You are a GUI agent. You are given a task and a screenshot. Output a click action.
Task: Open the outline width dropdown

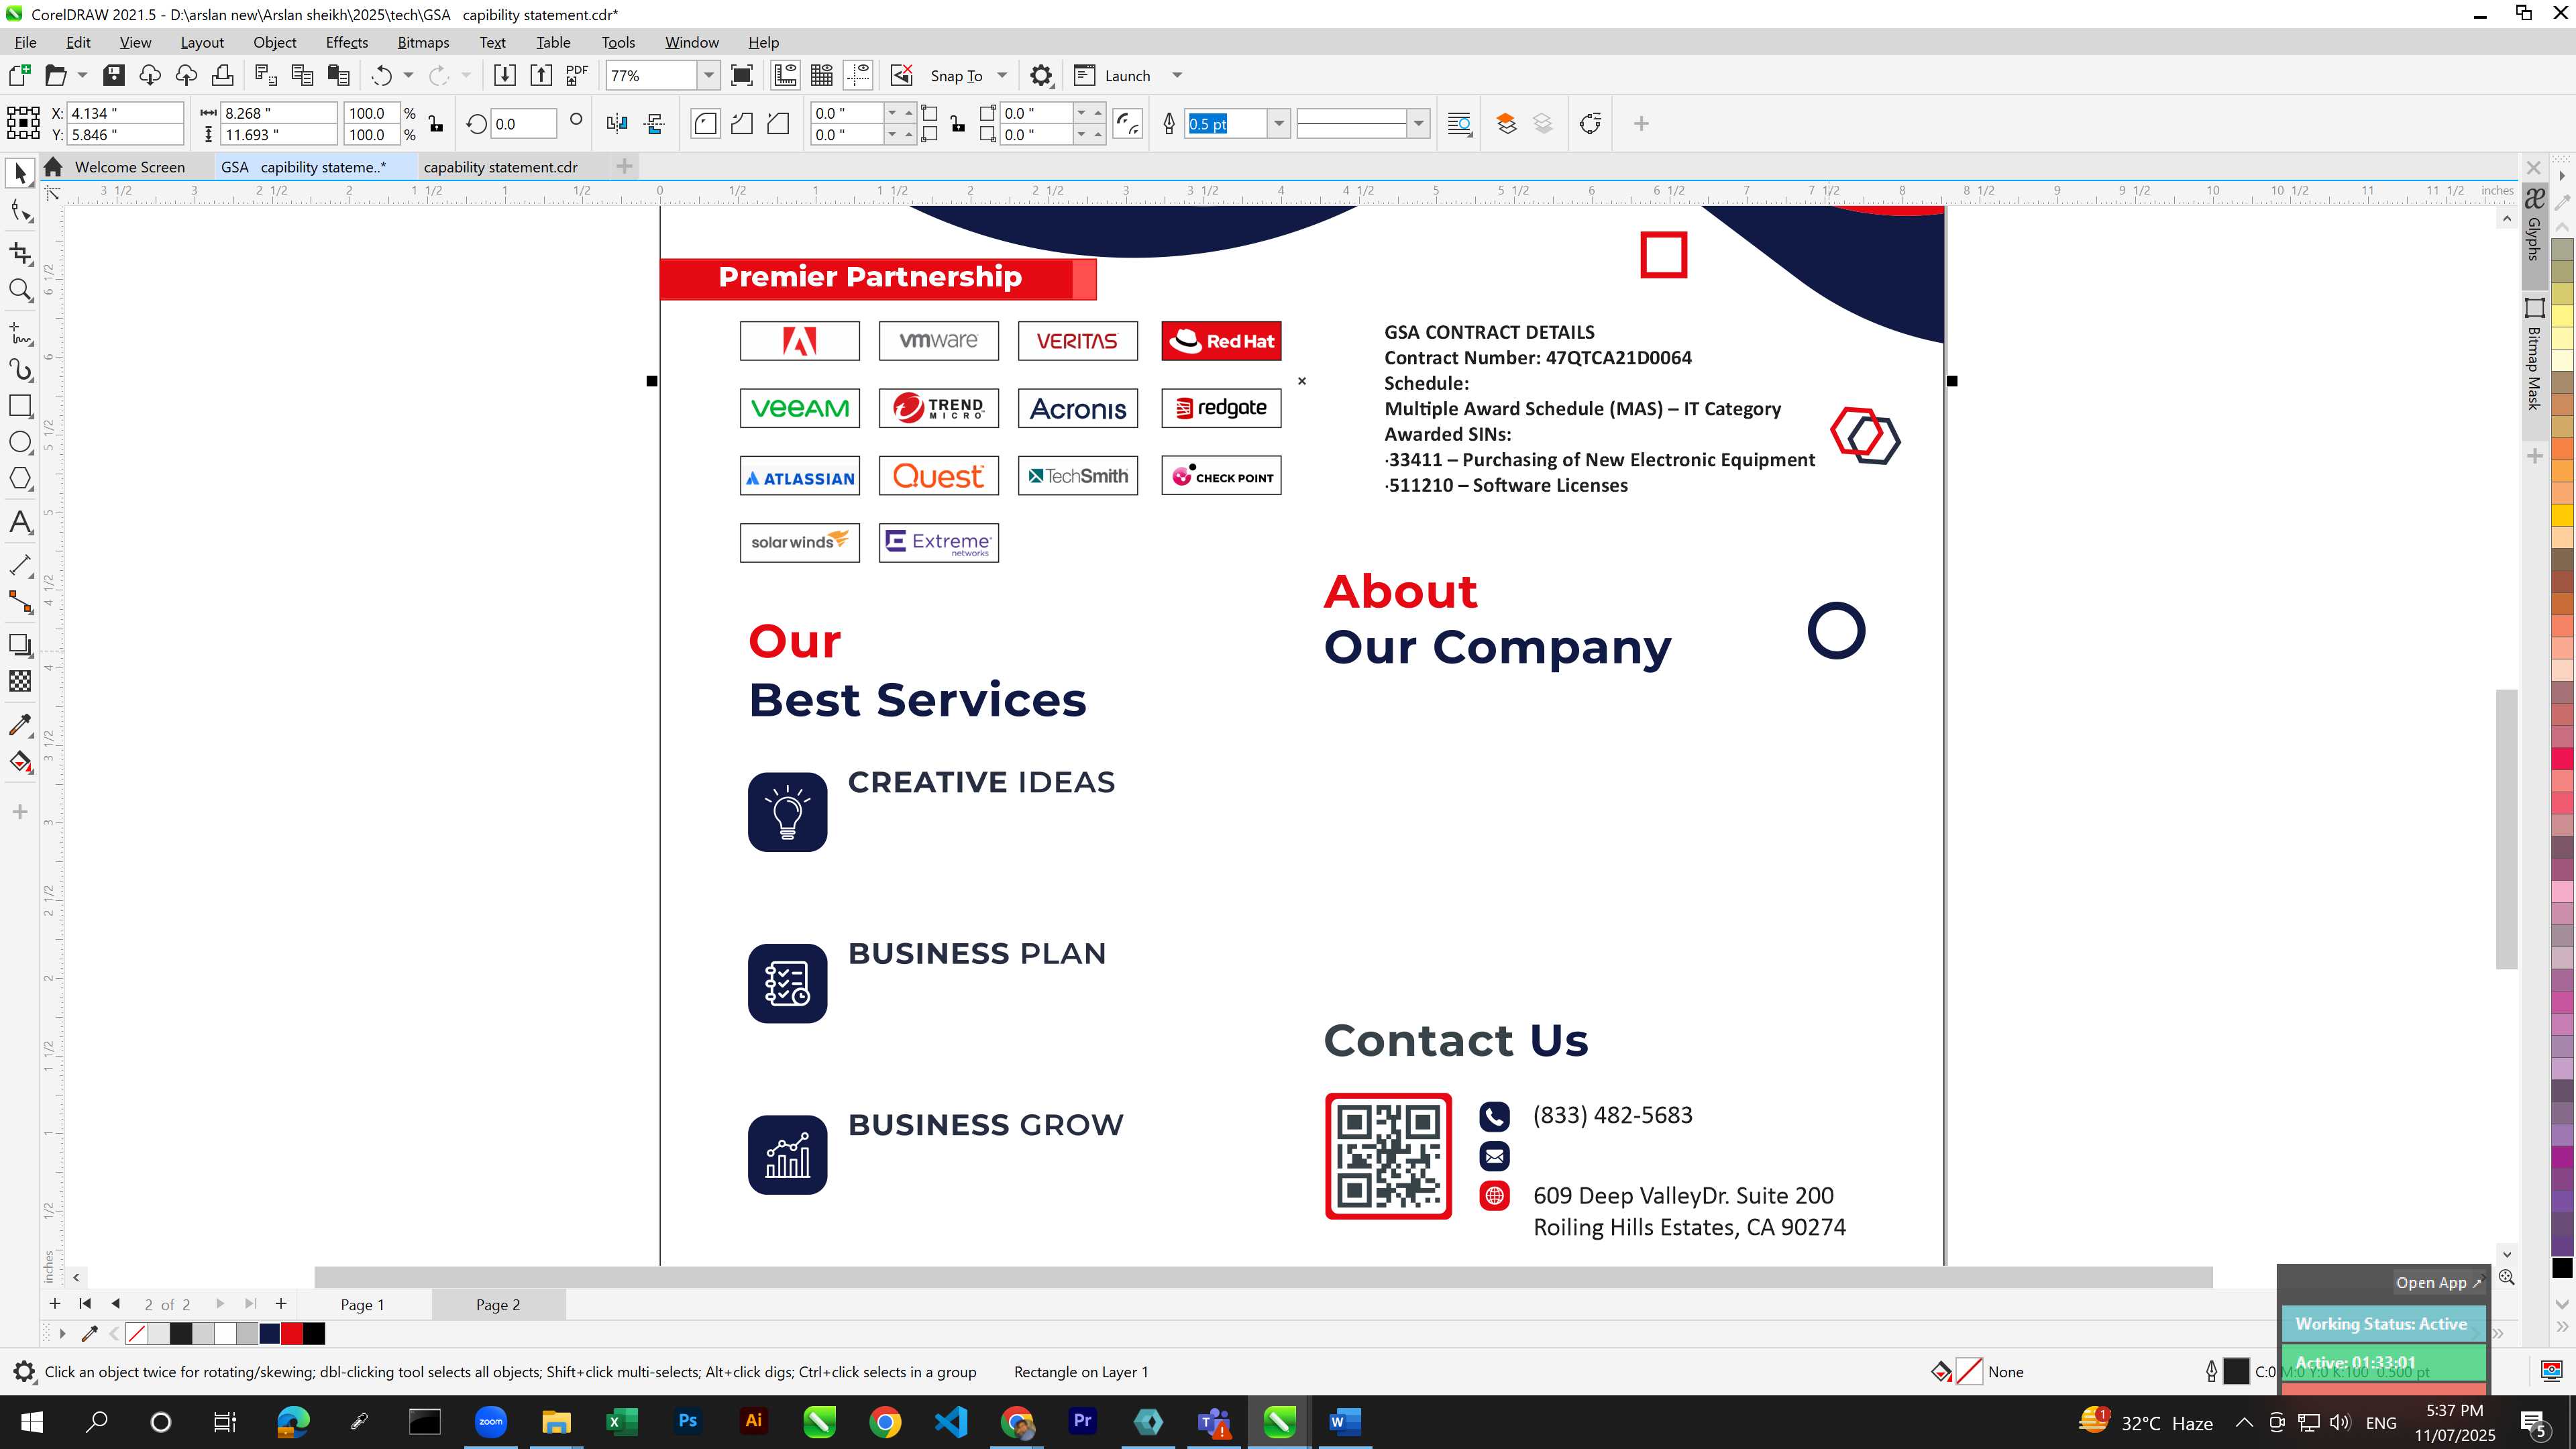pyautogui.click(x=1278, y=123)
